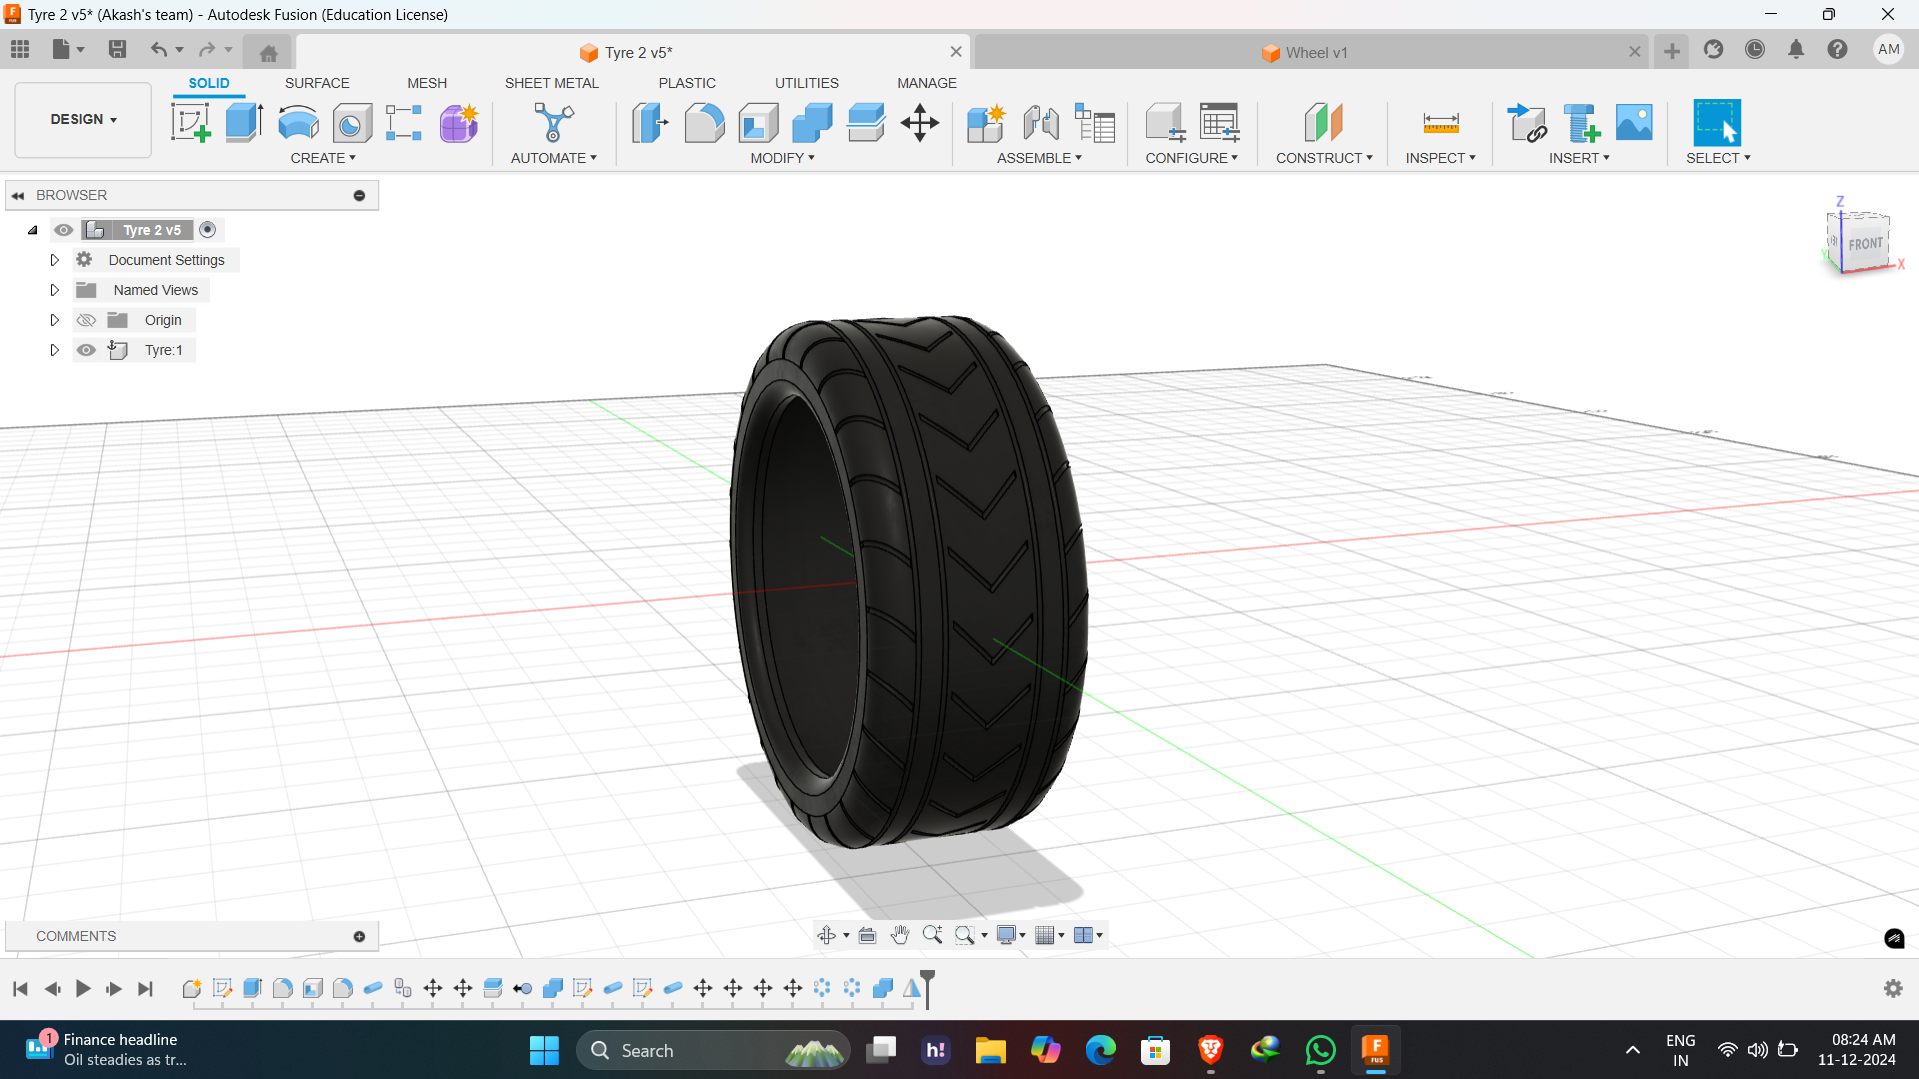1919x1079 pixels.
Task: Select the Offset Face tool
Action: [866, 123]
